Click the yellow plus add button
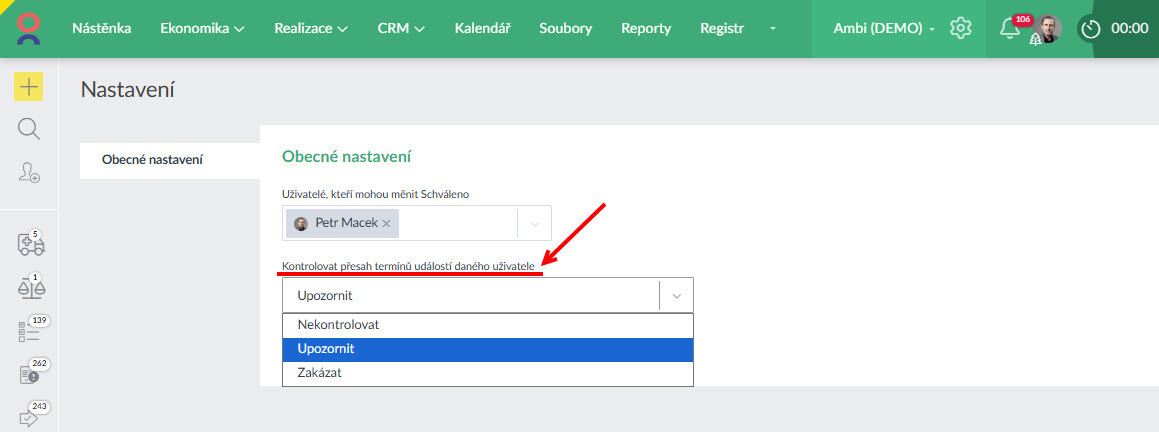The width and height of the screenshot is (1159, 432). tap(28, 87)
